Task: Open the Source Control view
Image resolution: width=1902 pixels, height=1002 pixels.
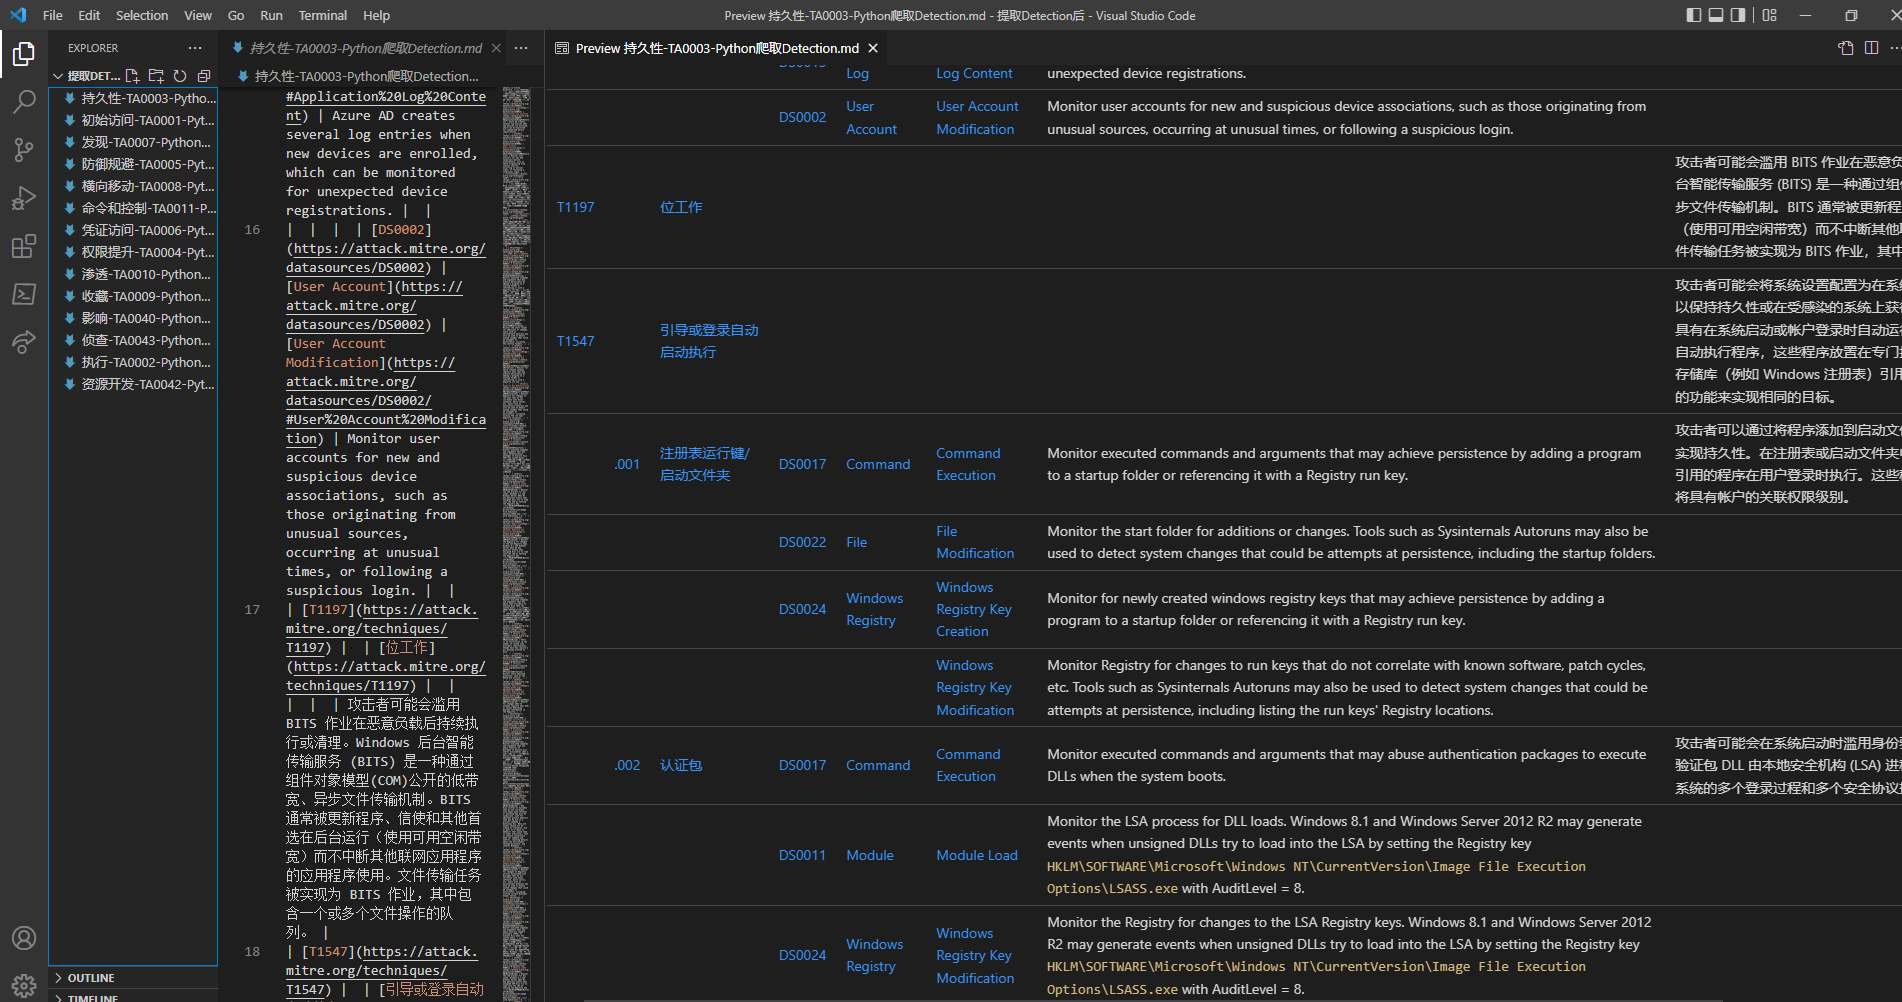Action: pyautogui.click(x=24, y=150)
